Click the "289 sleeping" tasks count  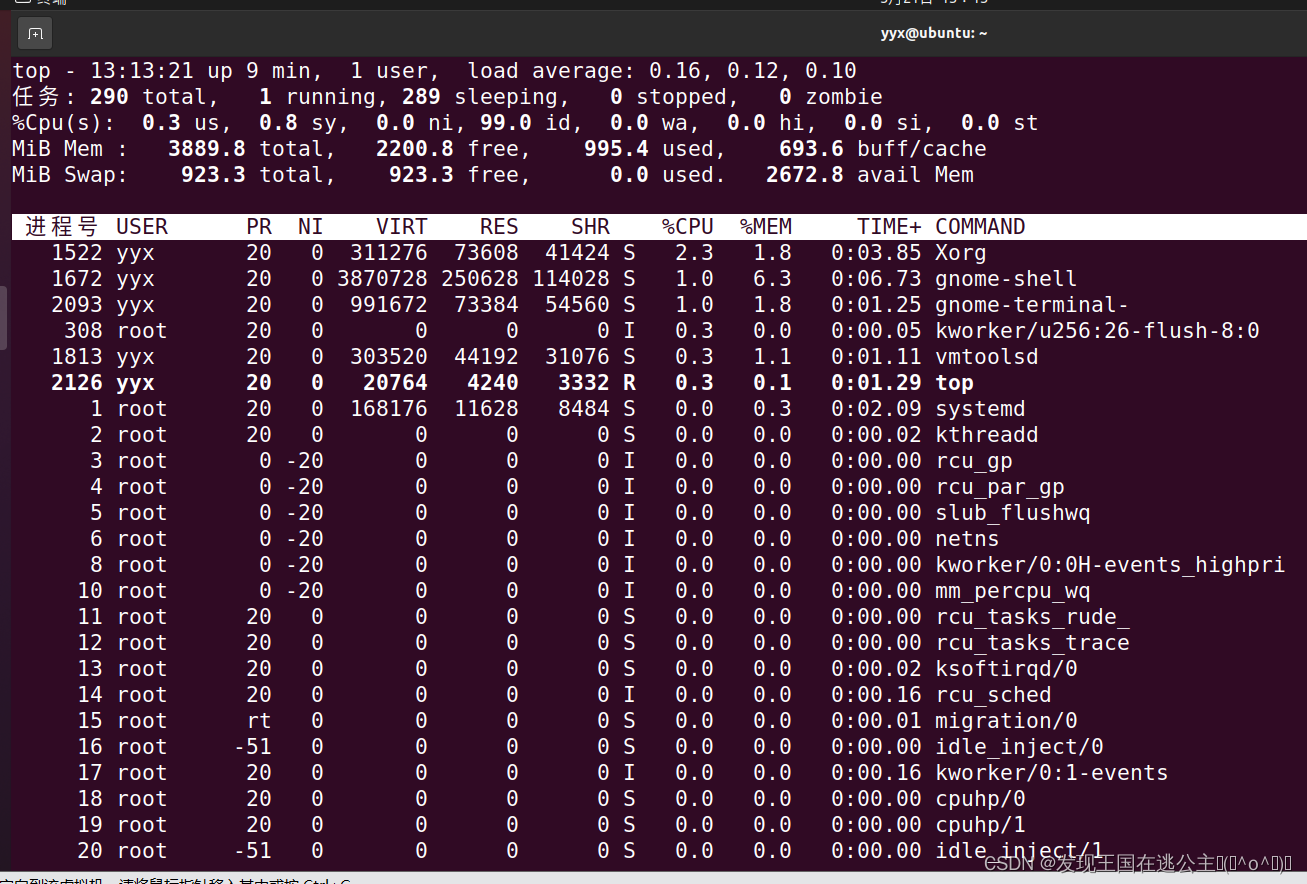coord(480,97)
